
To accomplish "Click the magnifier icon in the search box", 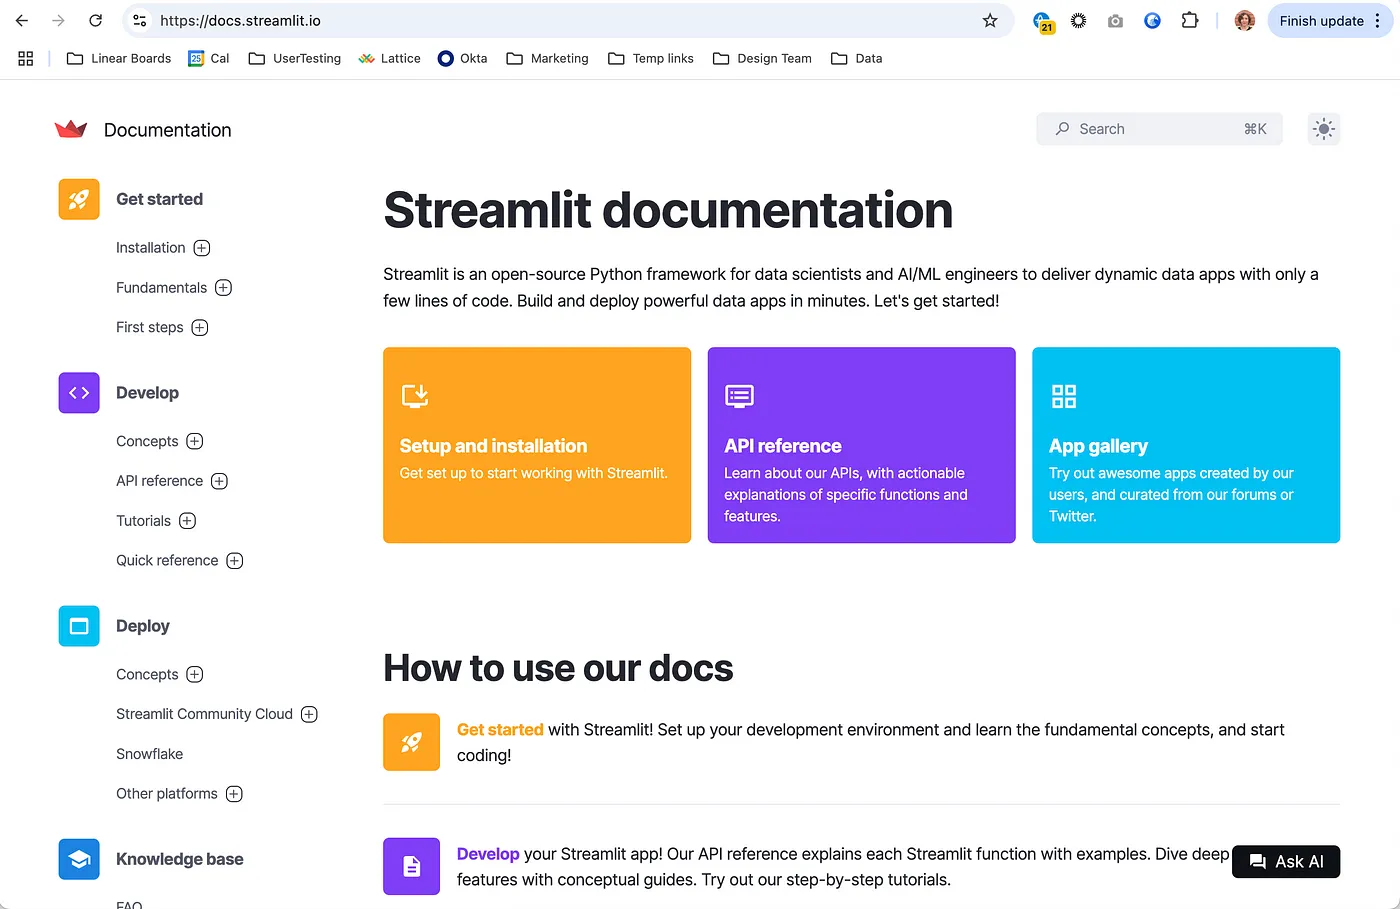I will [1062, 129].
